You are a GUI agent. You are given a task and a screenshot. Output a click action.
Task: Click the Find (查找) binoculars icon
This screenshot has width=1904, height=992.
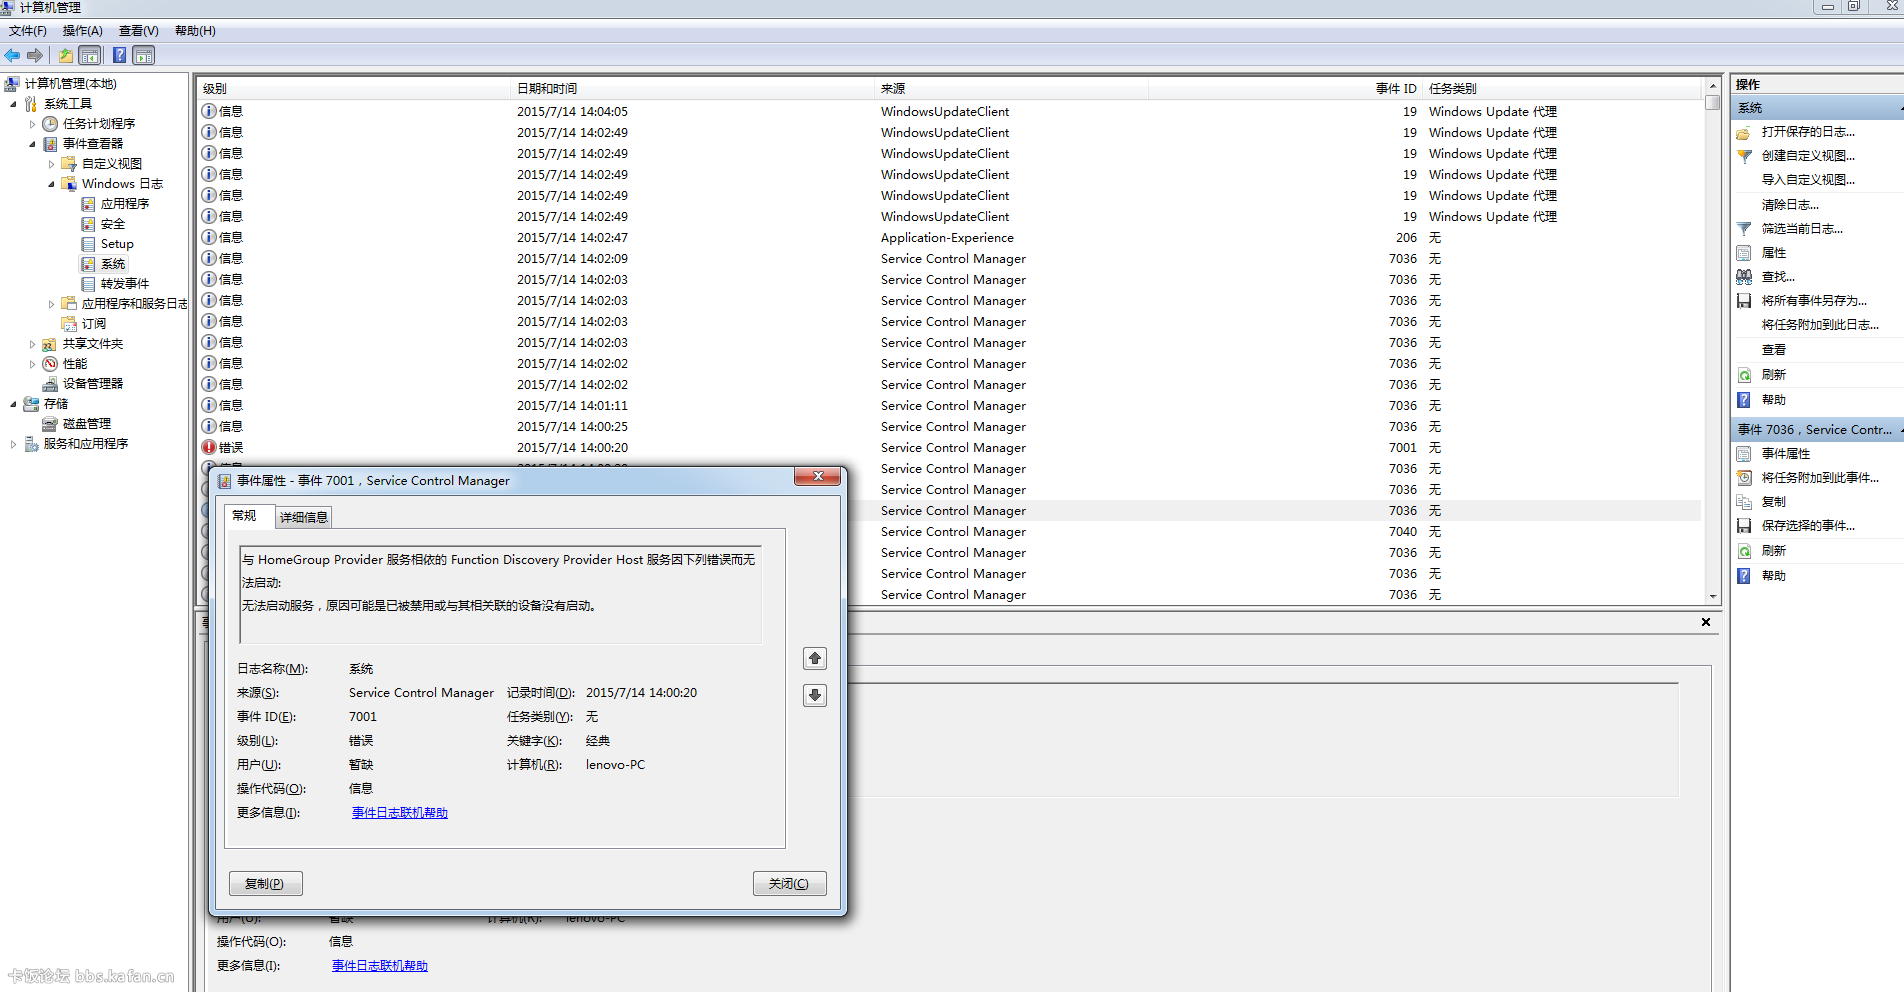click(x=1744, y=277)
